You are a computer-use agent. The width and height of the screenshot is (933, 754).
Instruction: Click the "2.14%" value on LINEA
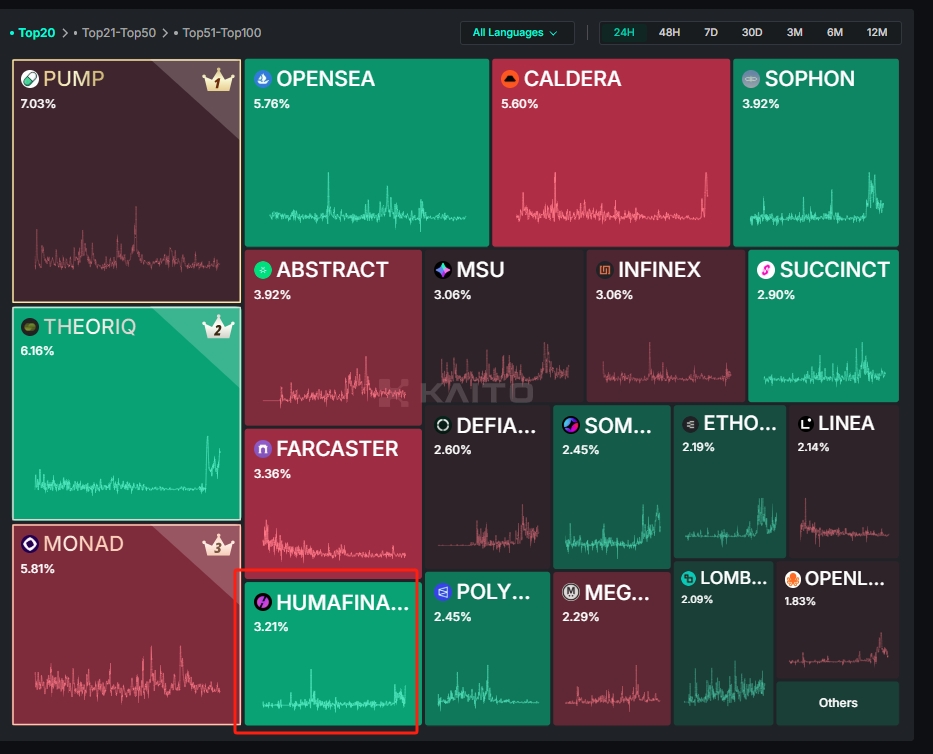coord(813,447)
